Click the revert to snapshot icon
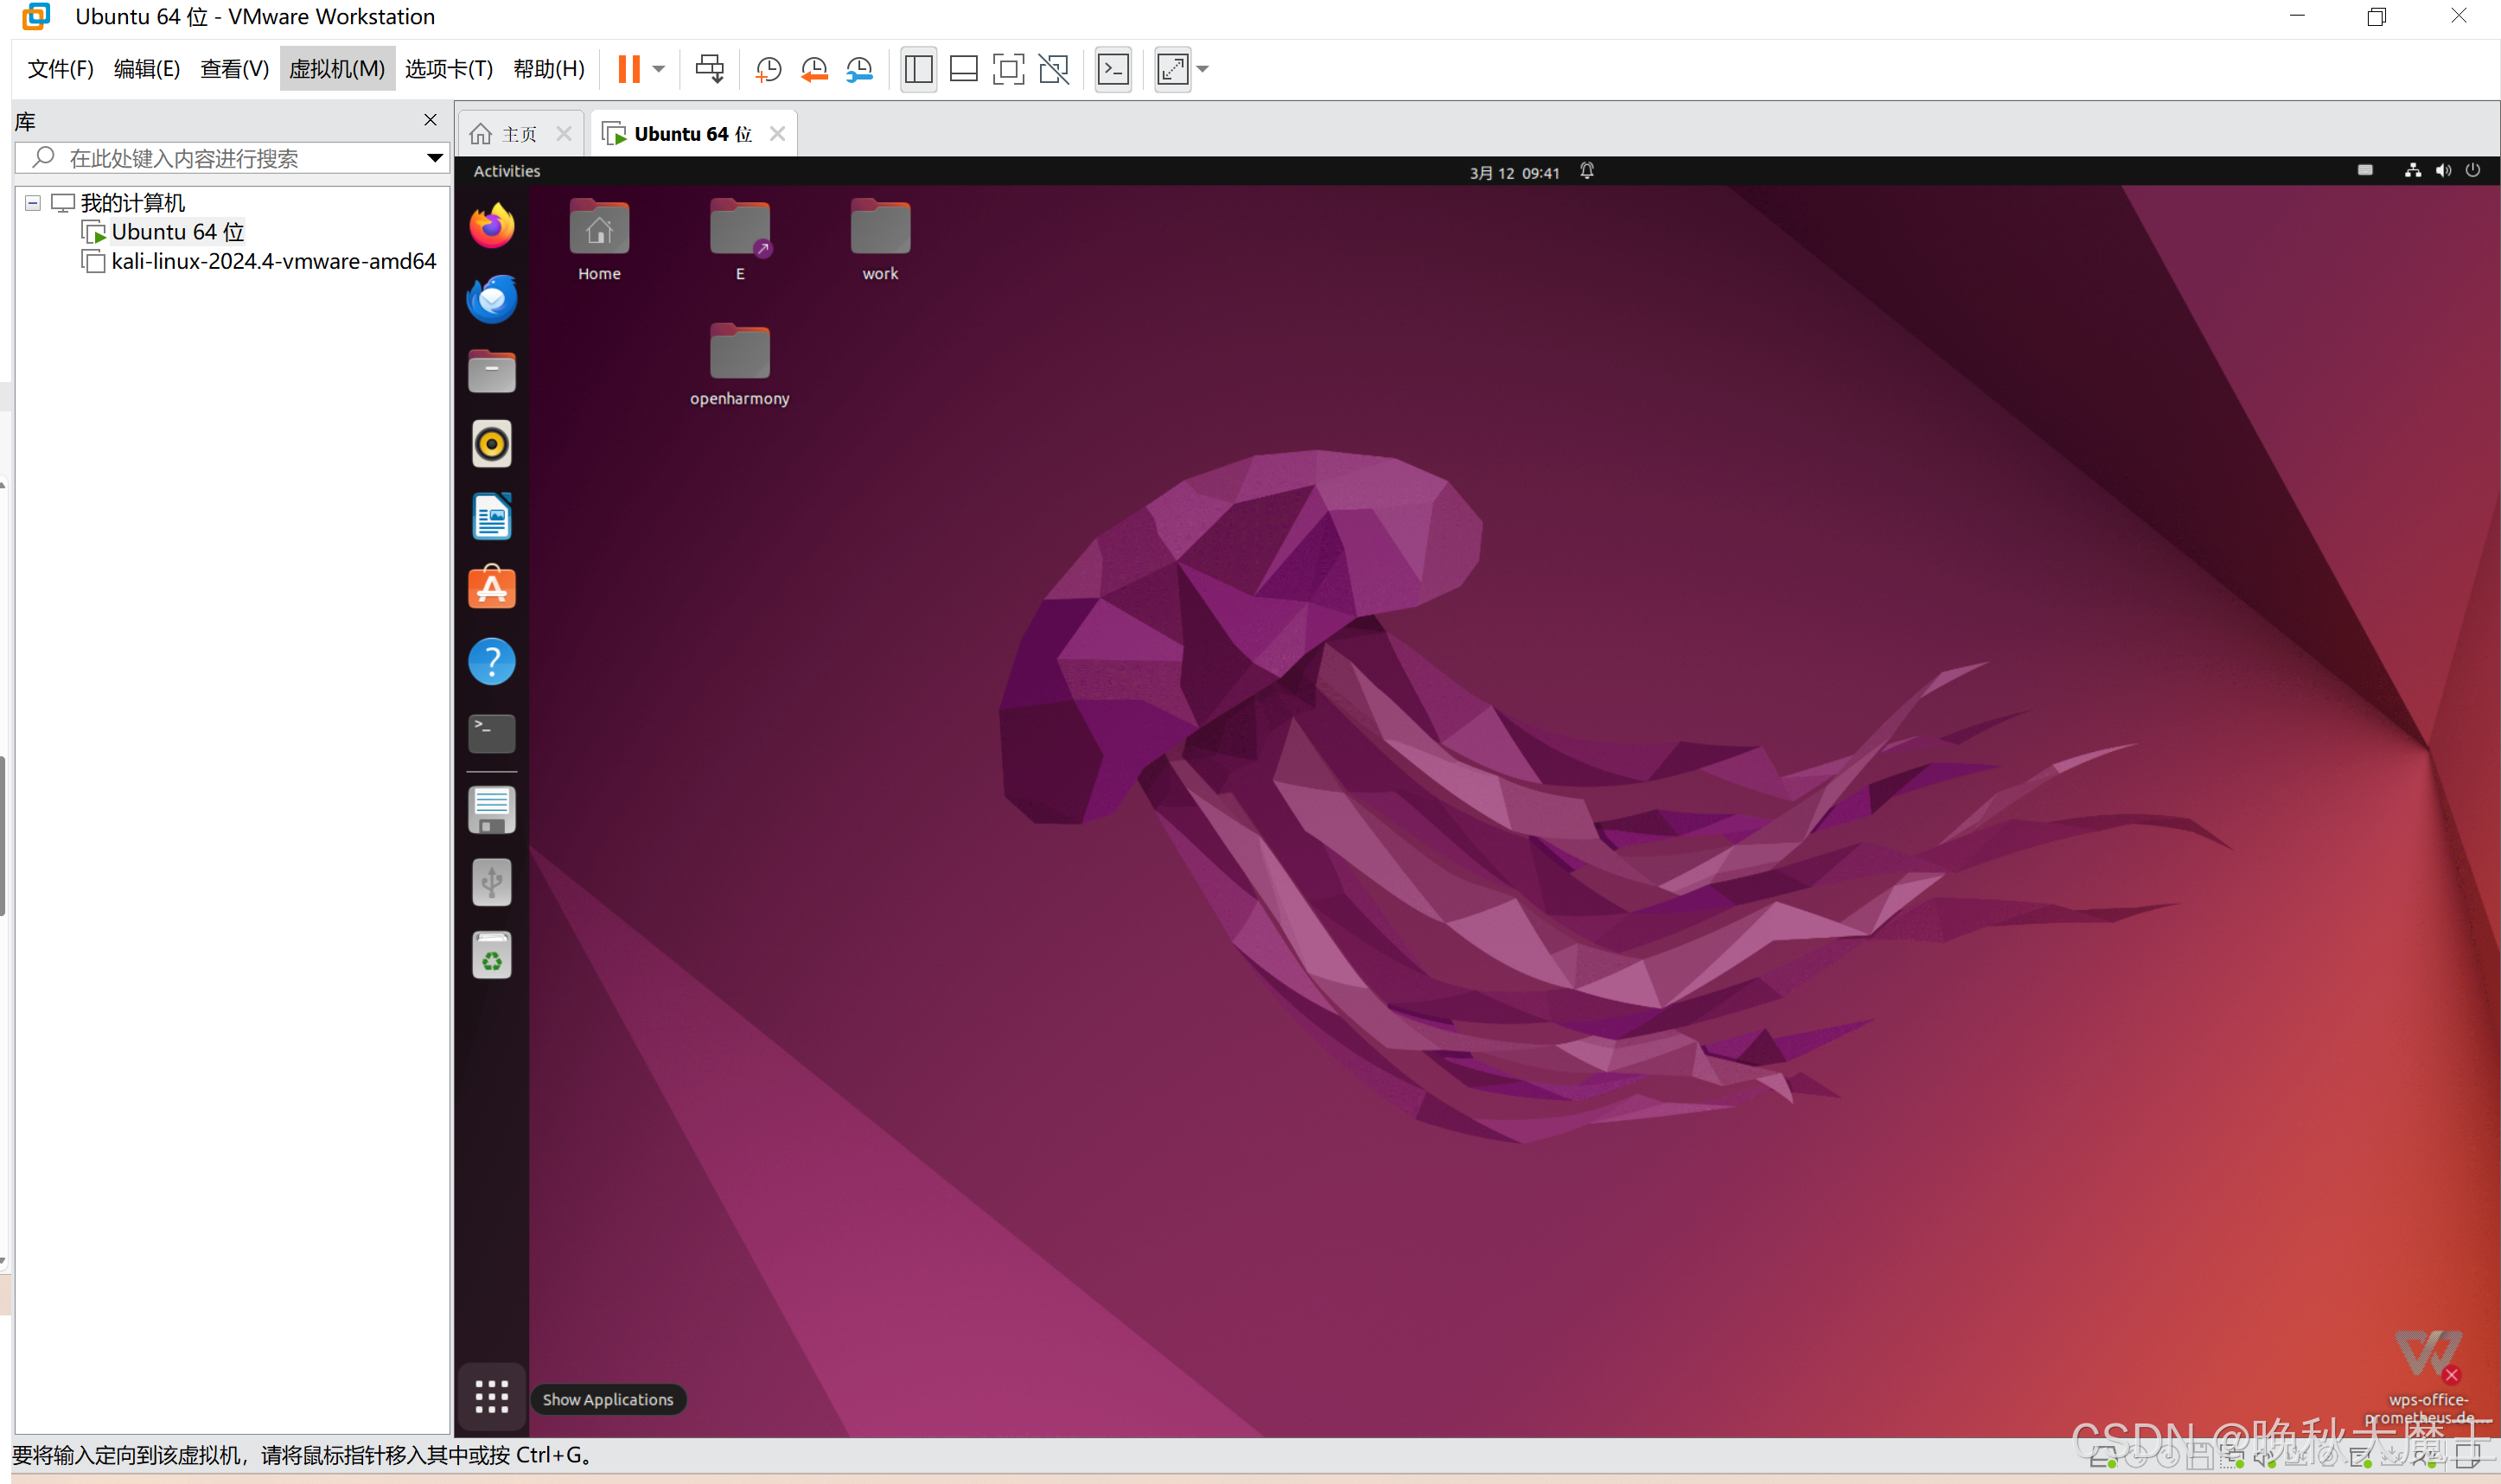 click(814, 69)
